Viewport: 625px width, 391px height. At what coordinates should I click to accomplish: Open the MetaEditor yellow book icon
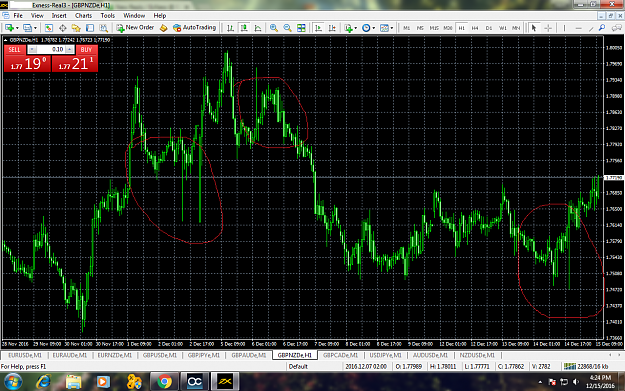coord(163,28)
